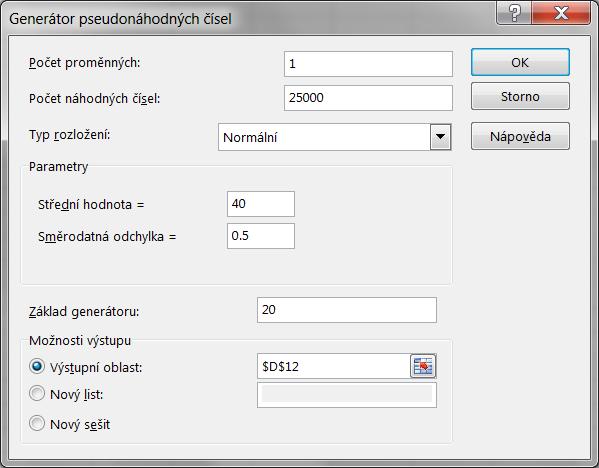Click the Základ generátoru field containing 20

tap(347, 310)
